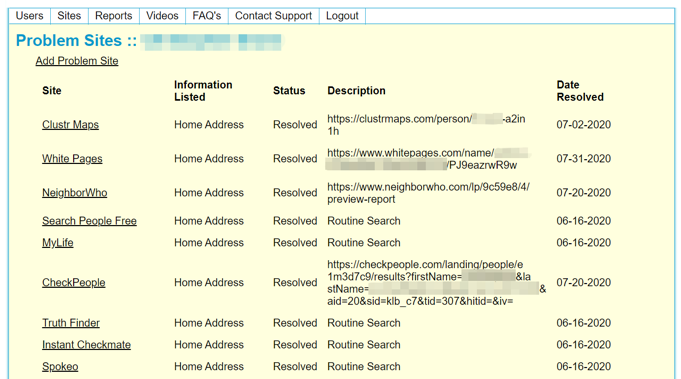Click date 07-20-2020 in NeighborWho row

point(584,192)
